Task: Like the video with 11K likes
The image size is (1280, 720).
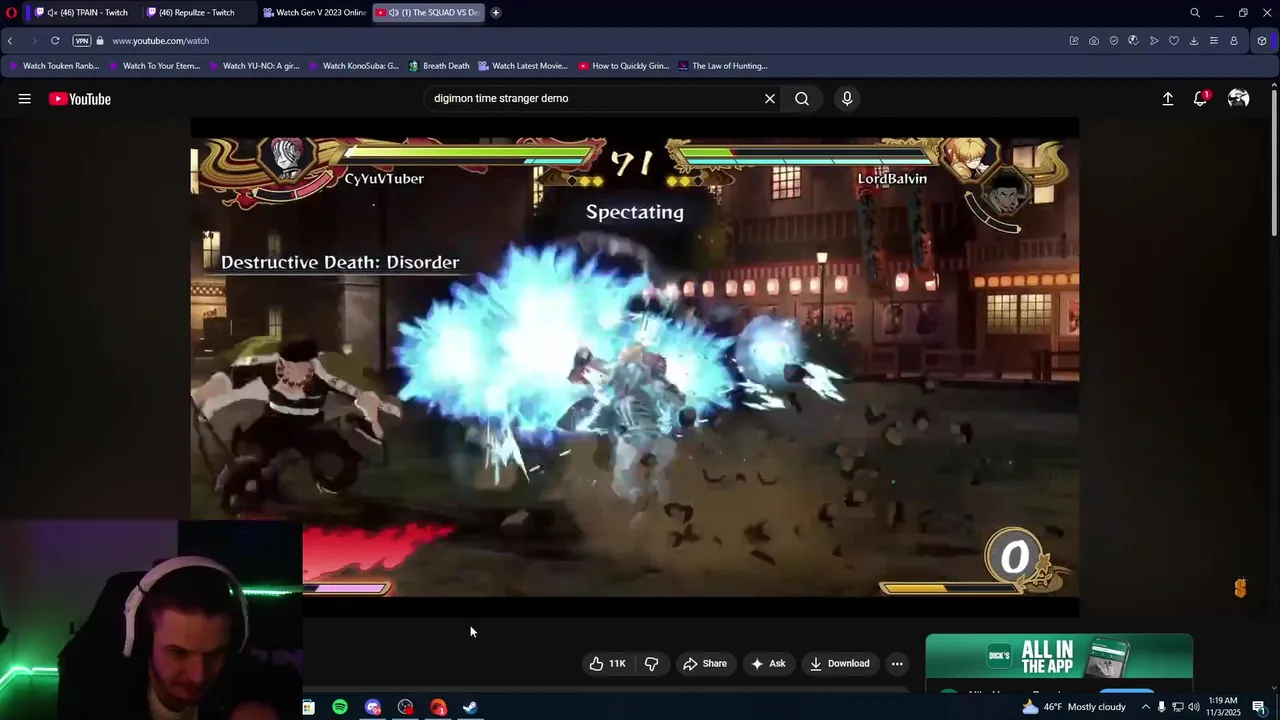Action: click(x=607, y=664)
